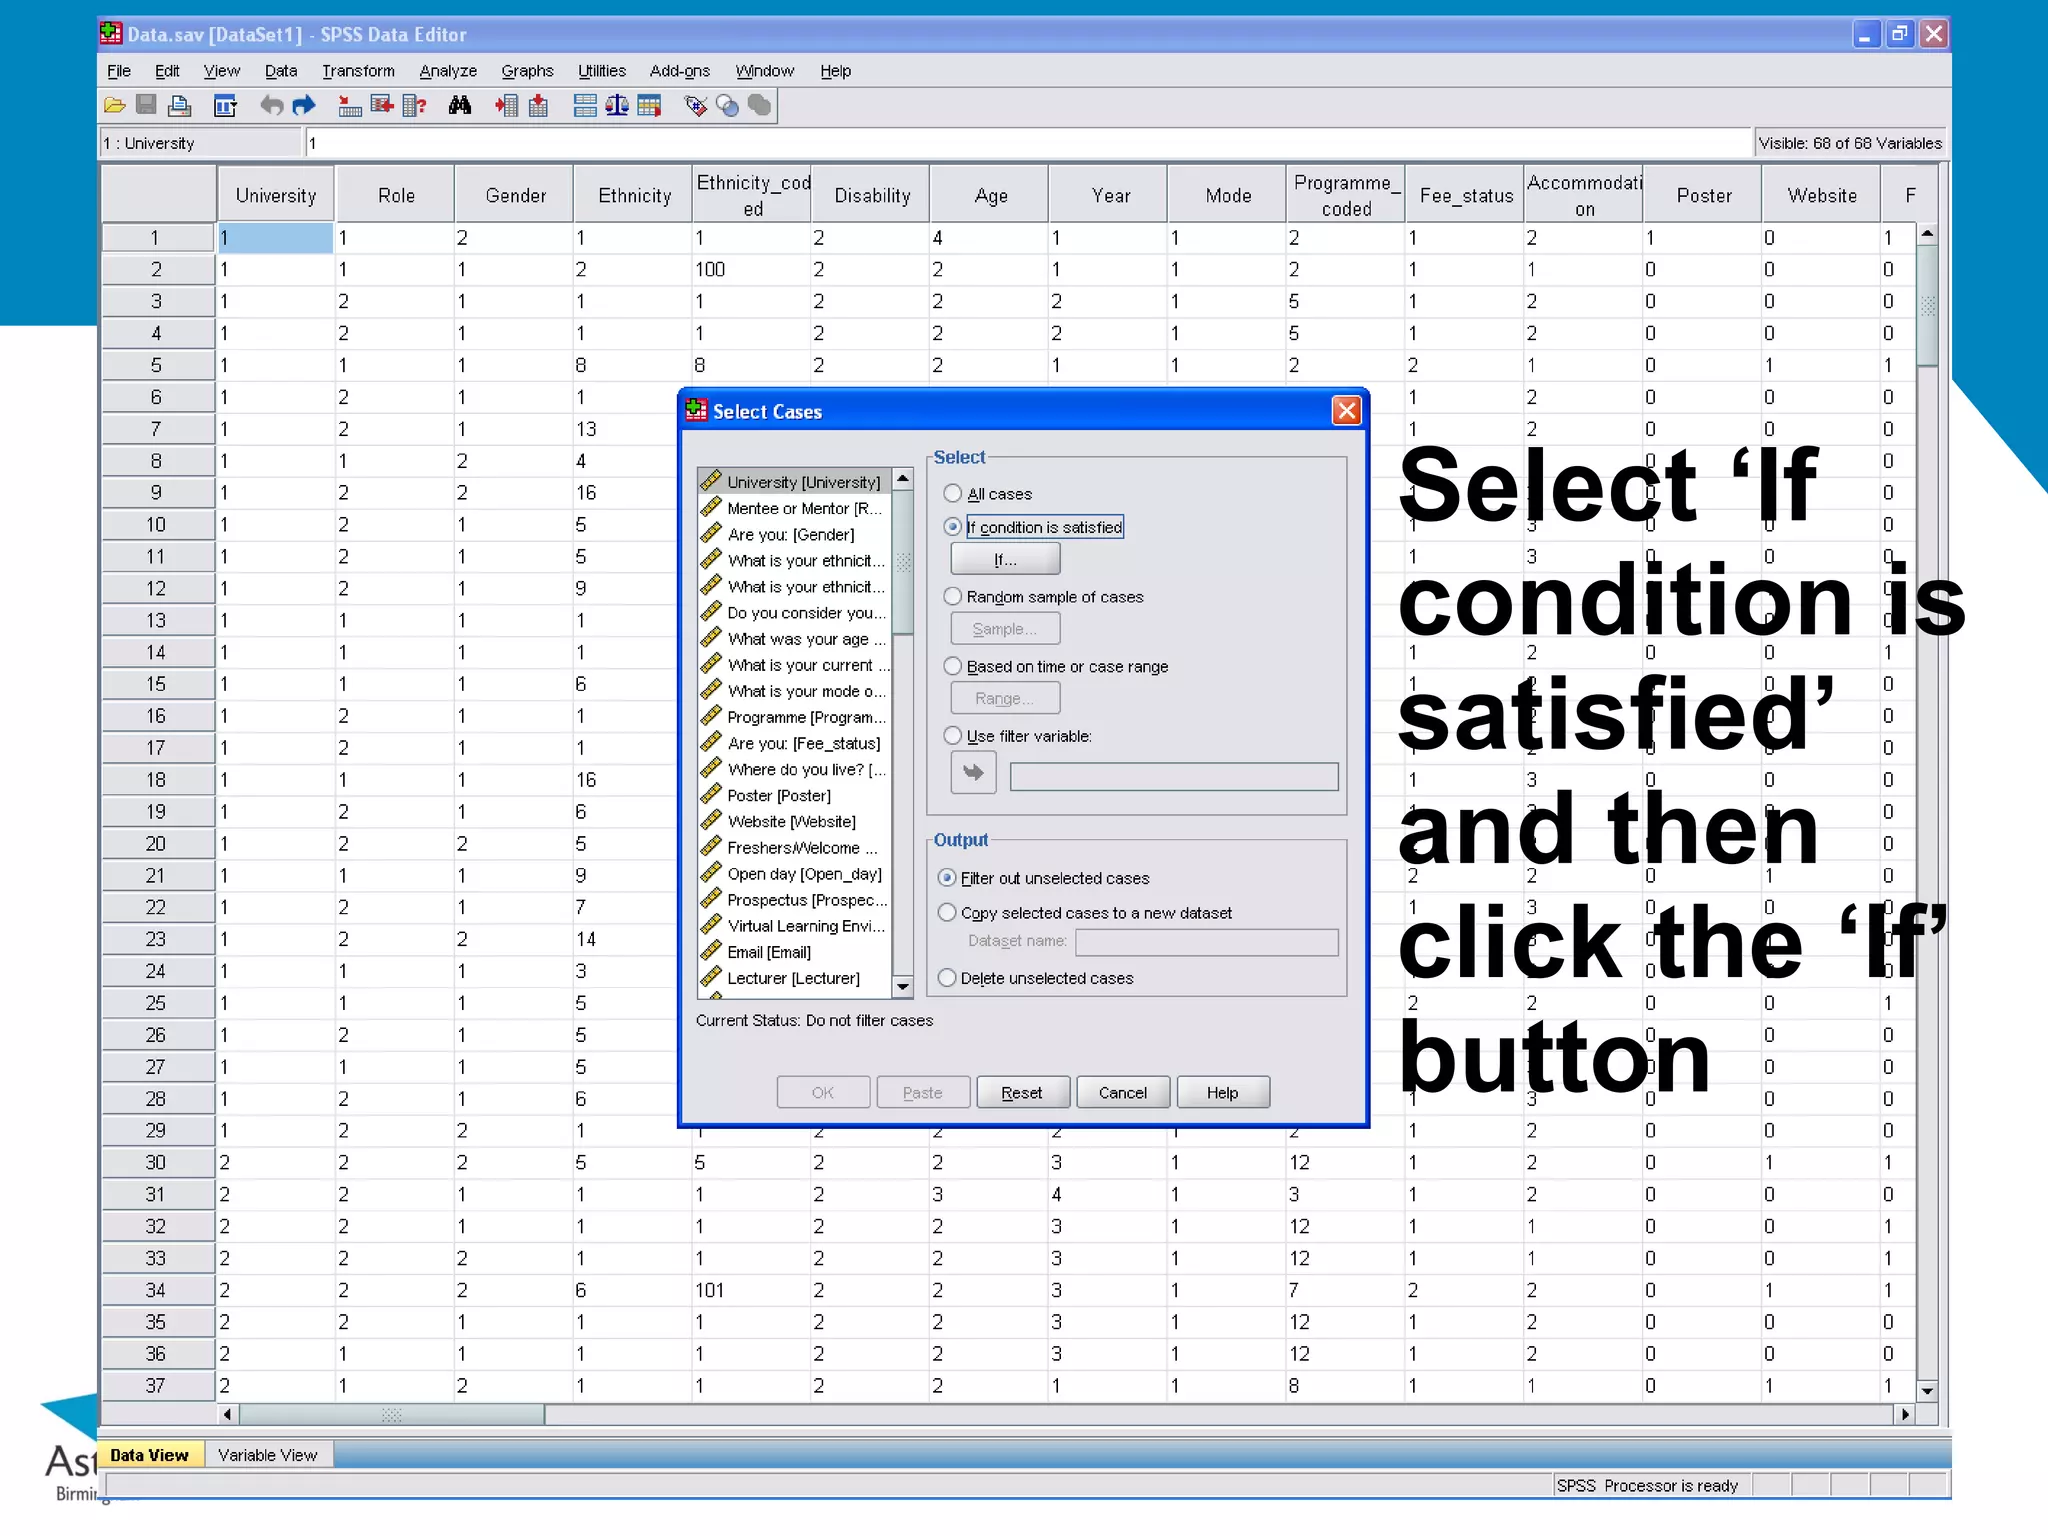Click the Save file floppy icon
Viewport: 2048px width, 1536px height.
[146, 105]
